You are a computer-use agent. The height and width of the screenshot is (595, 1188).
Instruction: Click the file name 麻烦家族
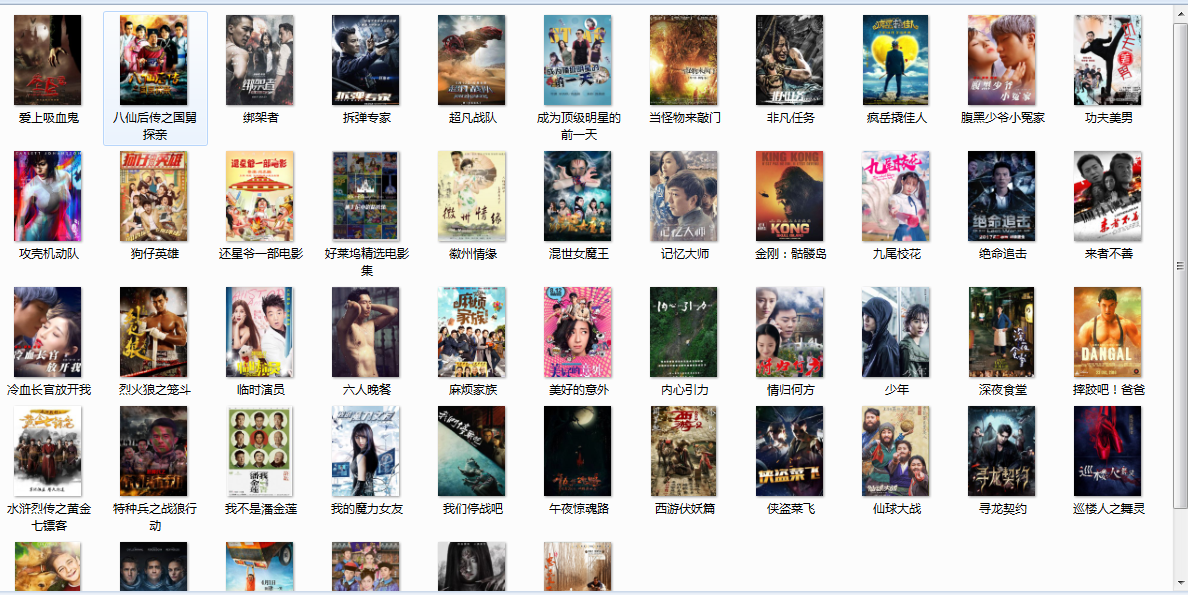473,390
